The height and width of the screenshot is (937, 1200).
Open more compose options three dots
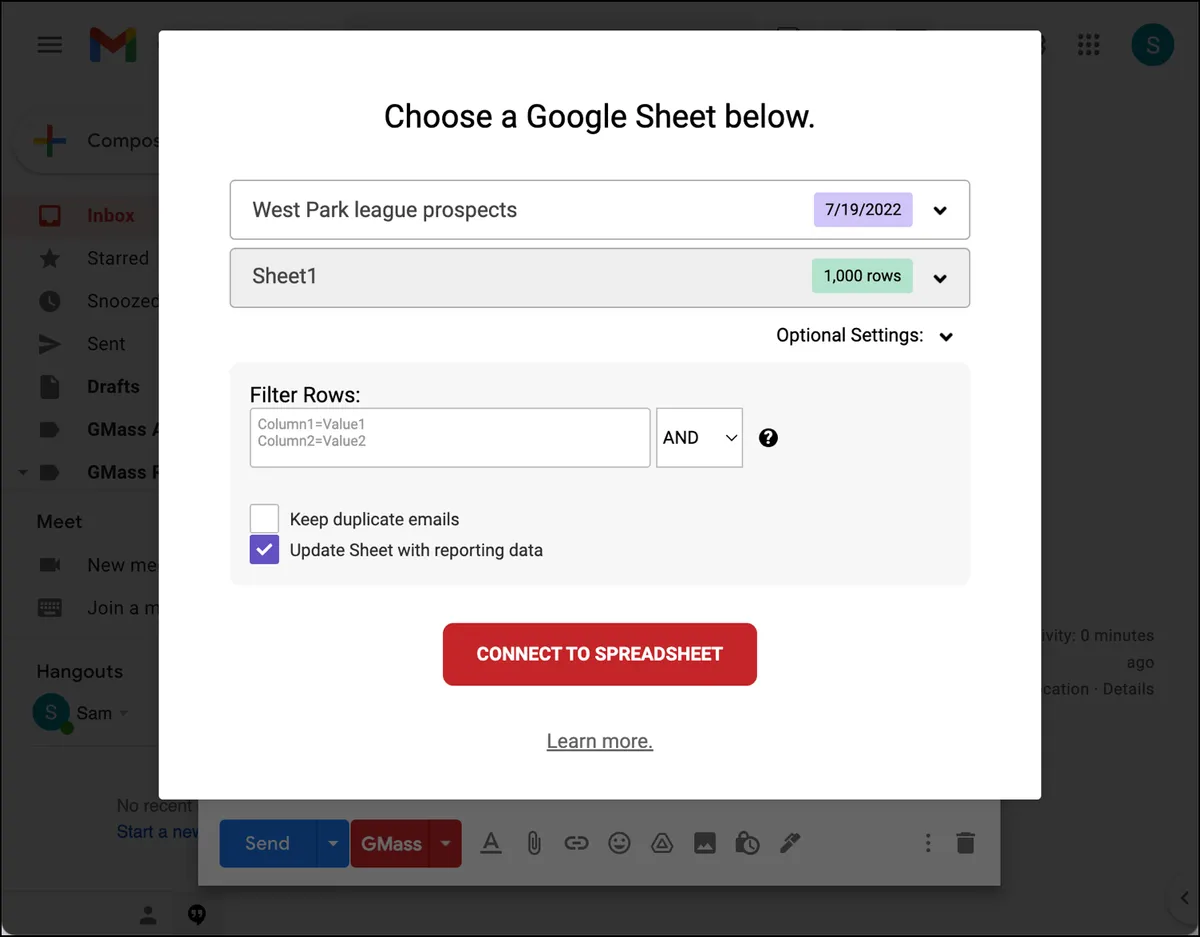pos(928,844)
